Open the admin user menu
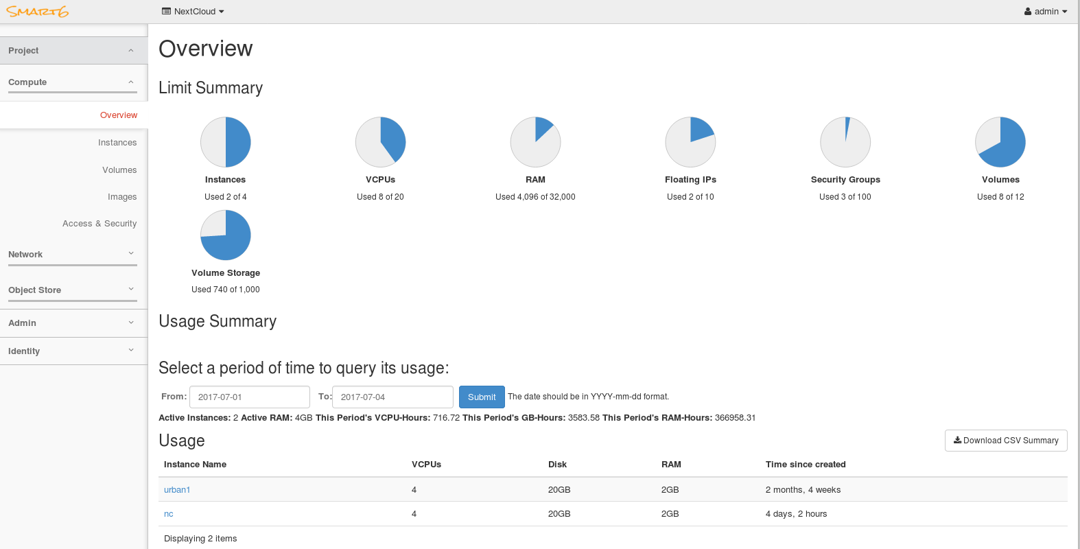 tap(1046, 12)
